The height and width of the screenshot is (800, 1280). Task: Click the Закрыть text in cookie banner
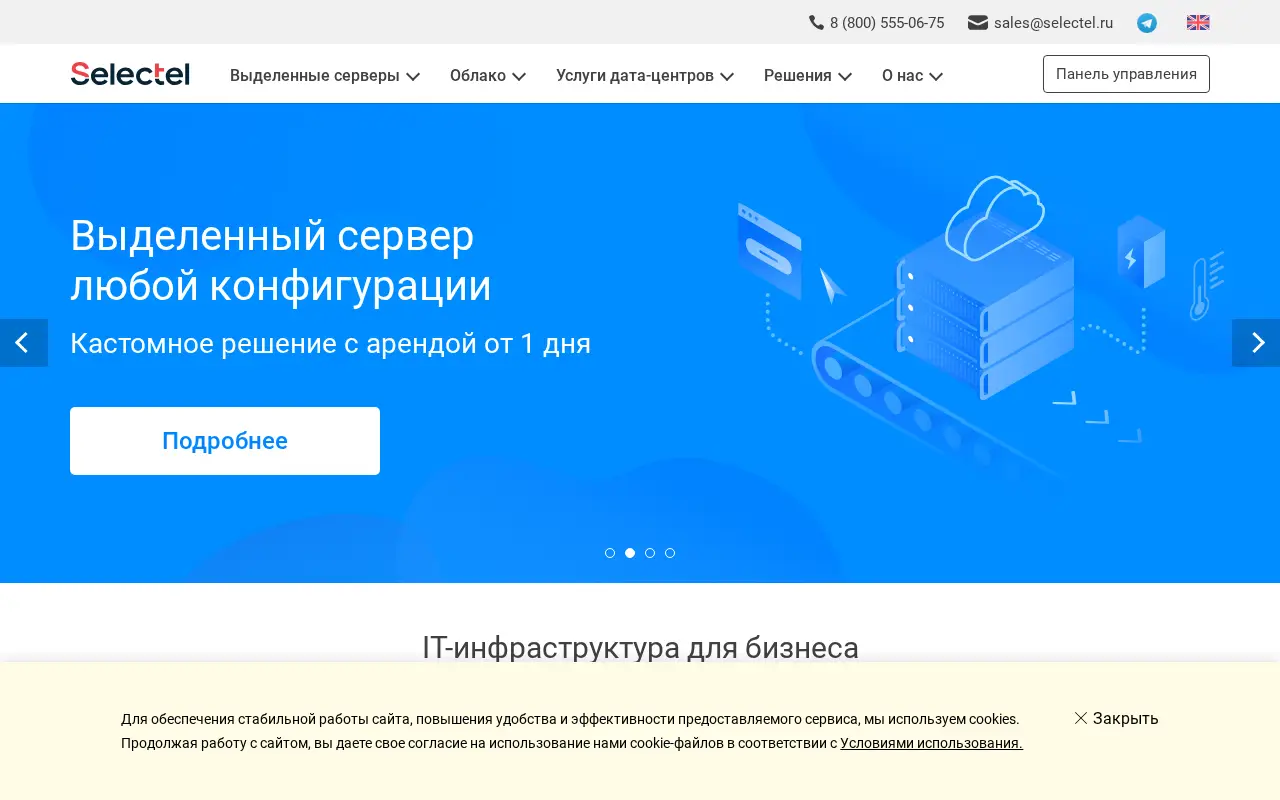tap(1125, 718)
